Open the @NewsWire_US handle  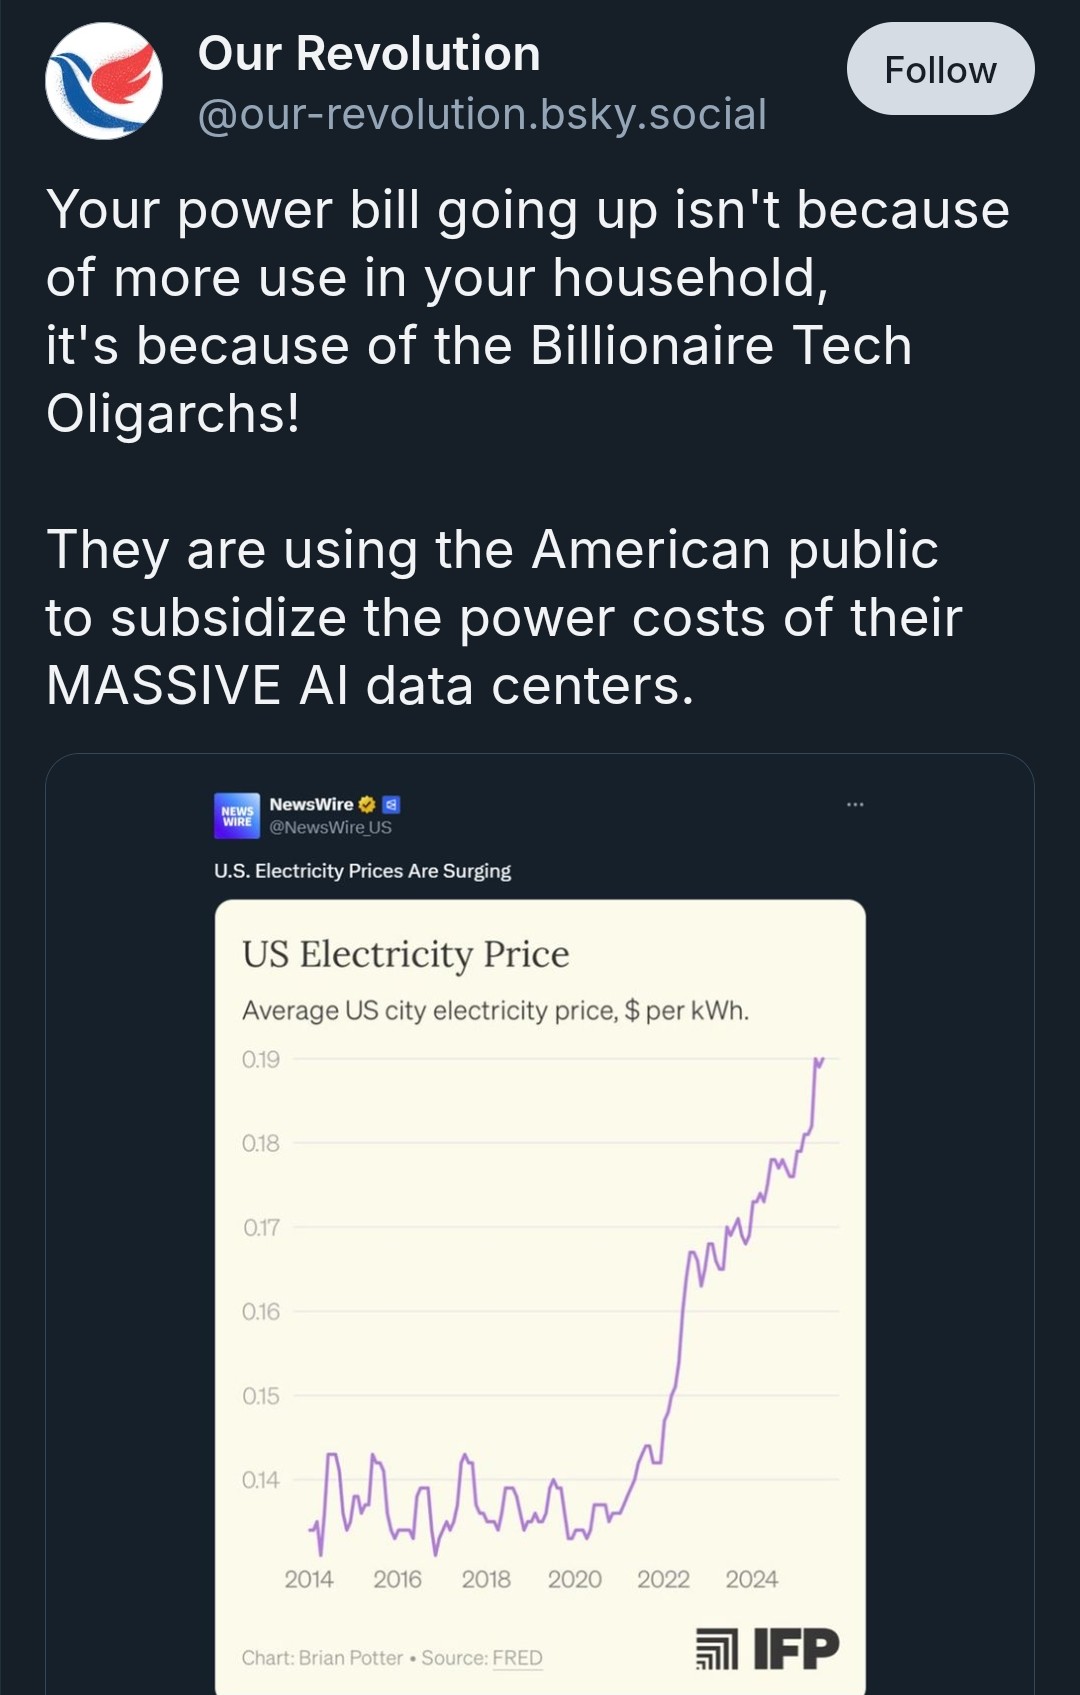coord(330,827)
